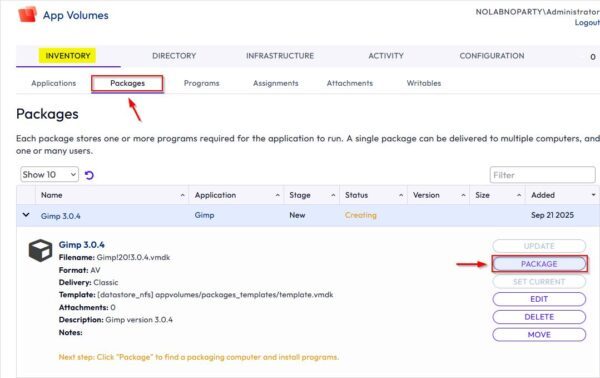This screenshot has width=600, height=378.
Task: Click the Logout link
Action: pyautogui.click(x=587, y=23)
